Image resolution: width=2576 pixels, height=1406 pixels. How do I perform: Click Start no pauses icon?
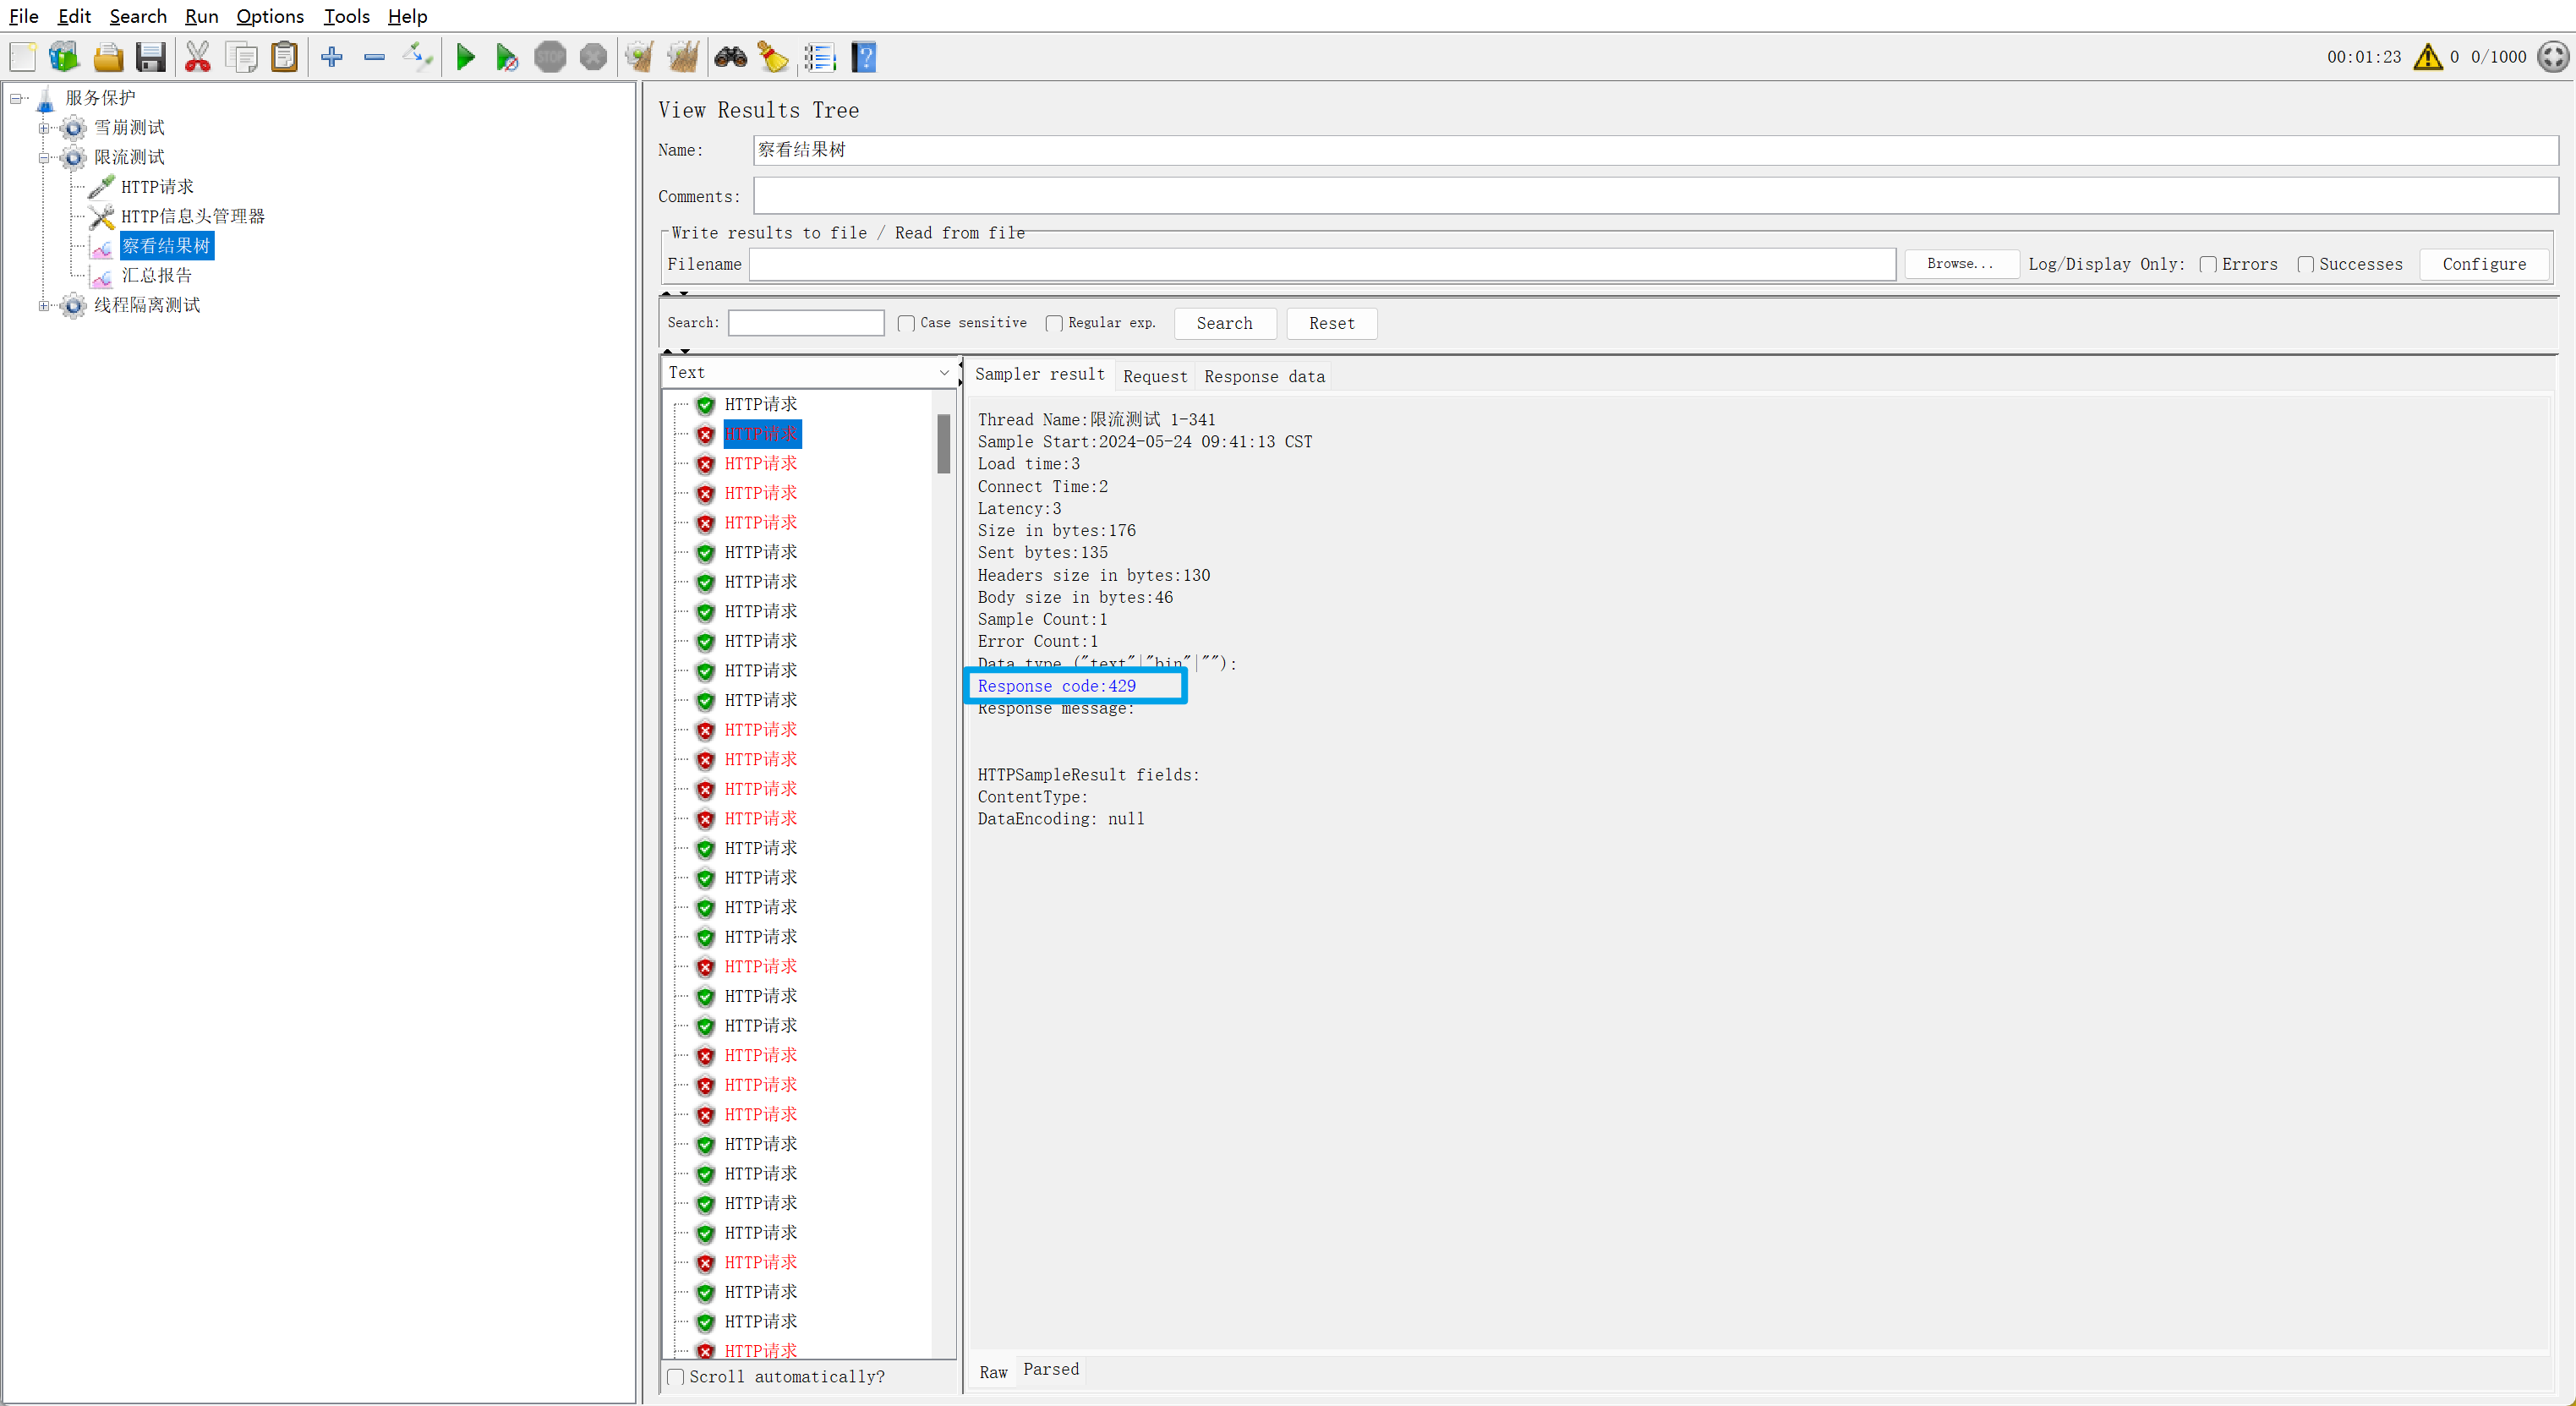point(507,57)
